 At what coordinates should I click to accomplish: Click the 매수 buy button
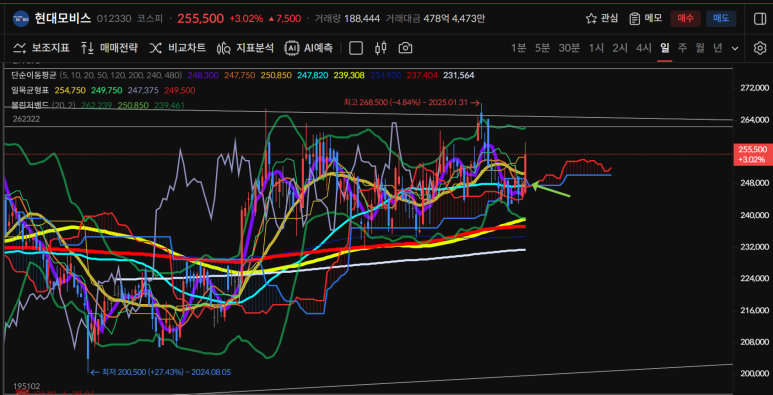[685, 18]
